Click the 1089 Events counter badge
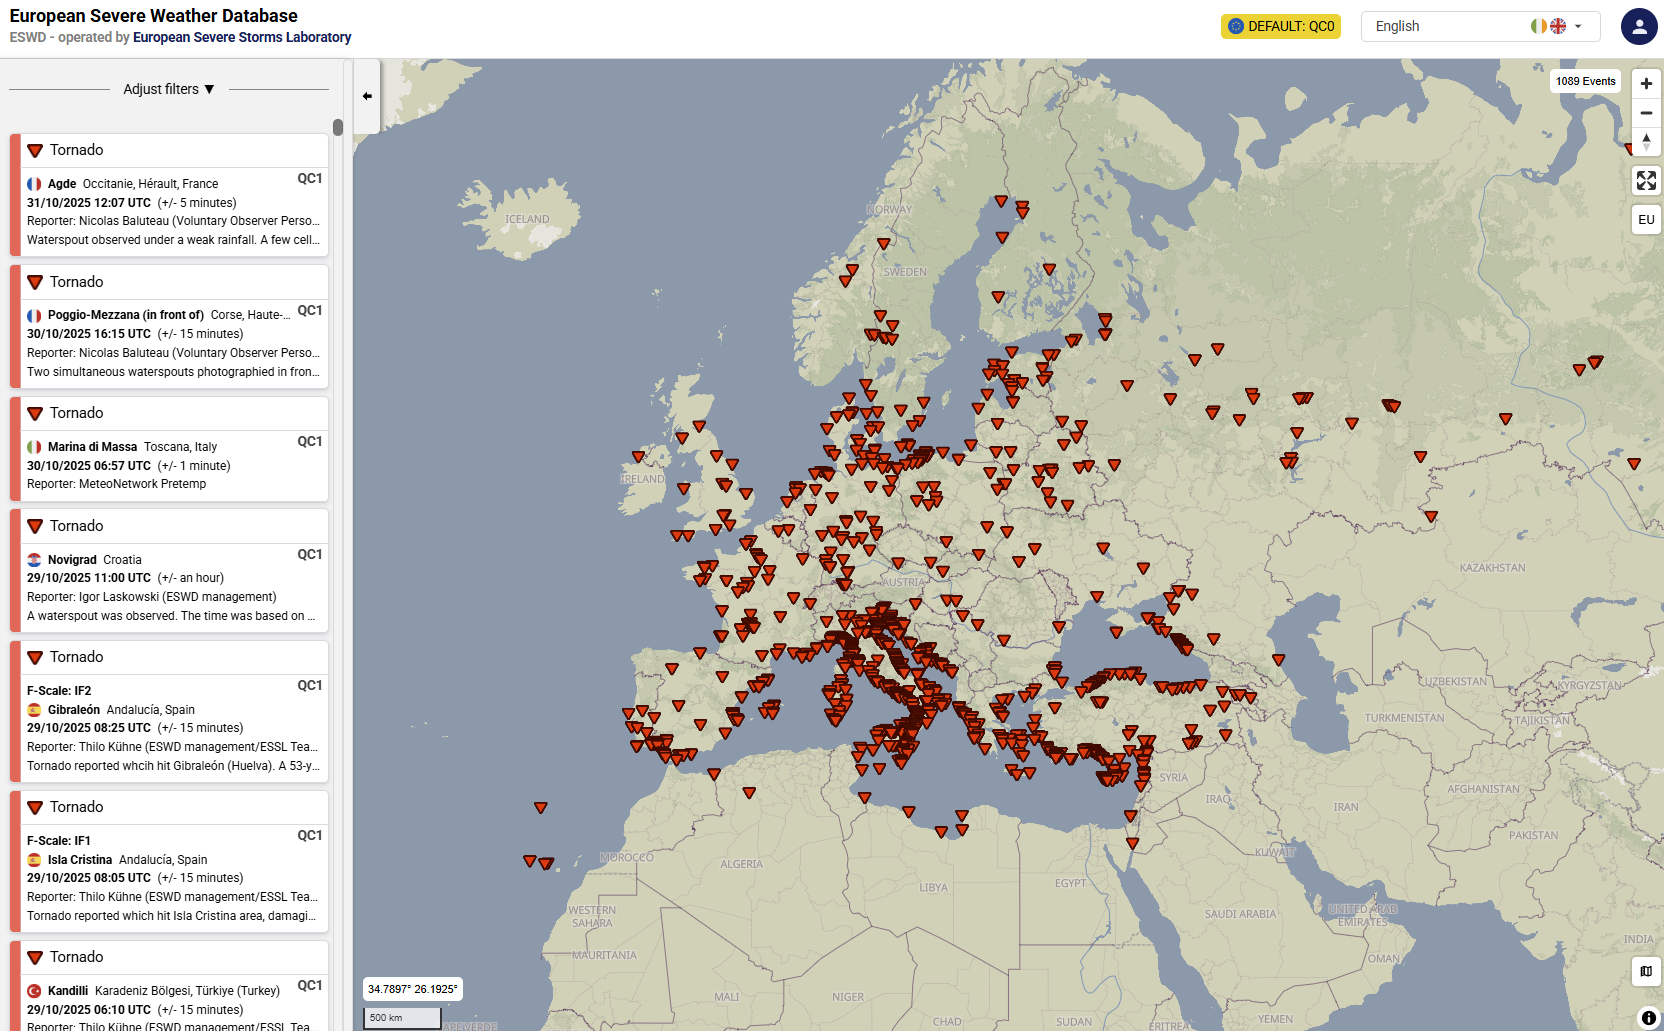Screen dimensions: 1664x1031 pos(1585,81)
